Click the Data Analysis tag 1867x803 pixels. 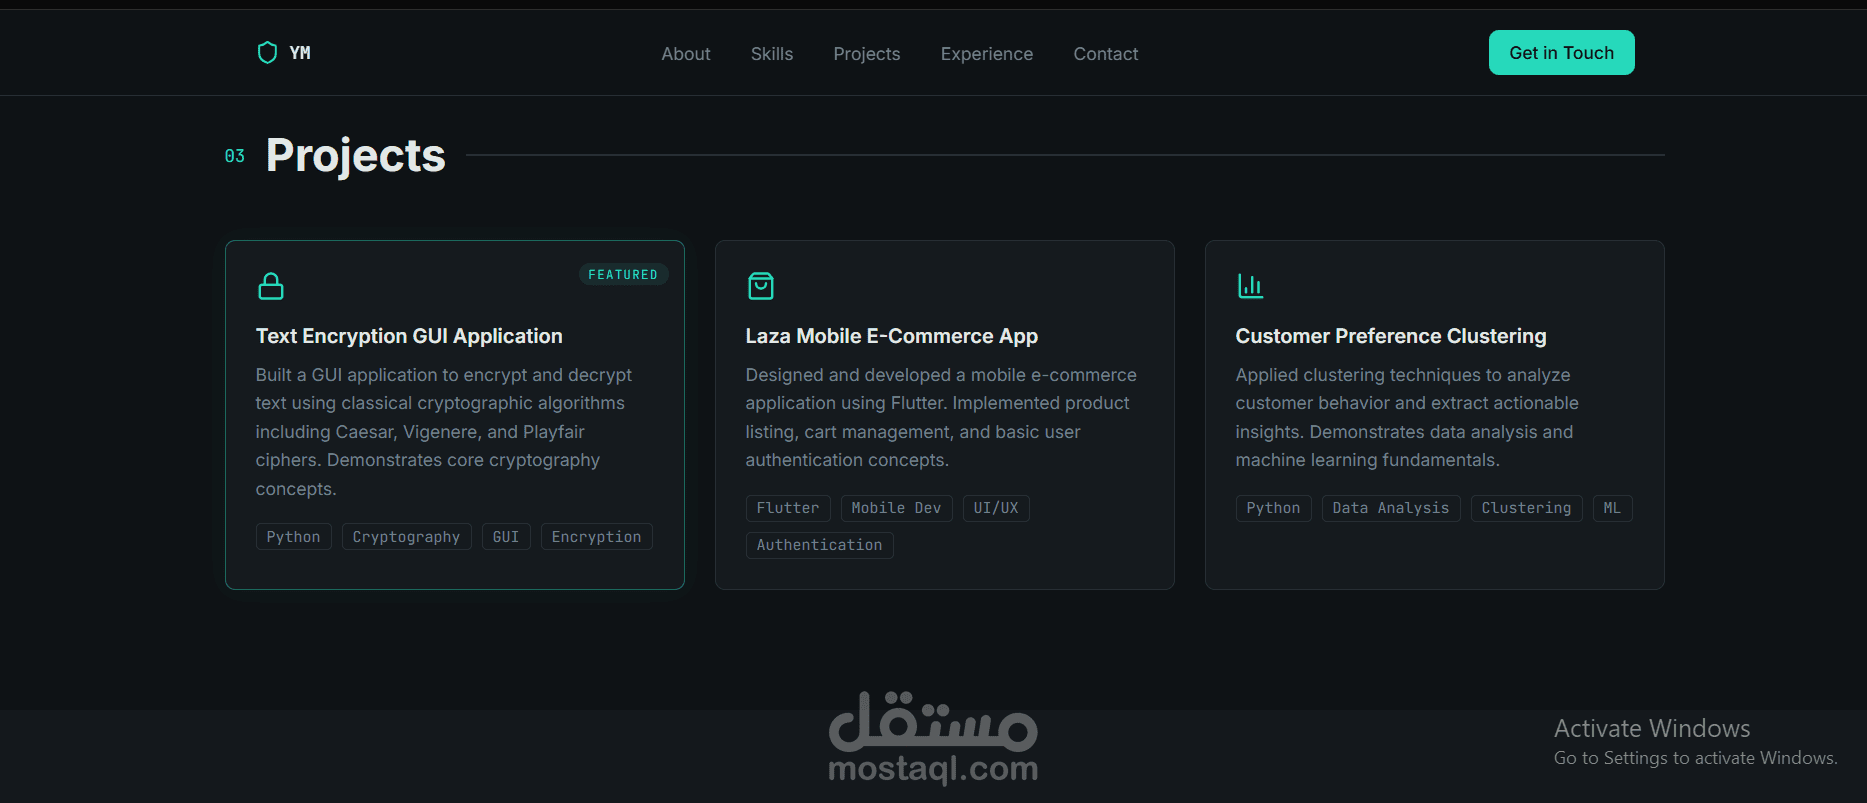[x=1391, y=508]
